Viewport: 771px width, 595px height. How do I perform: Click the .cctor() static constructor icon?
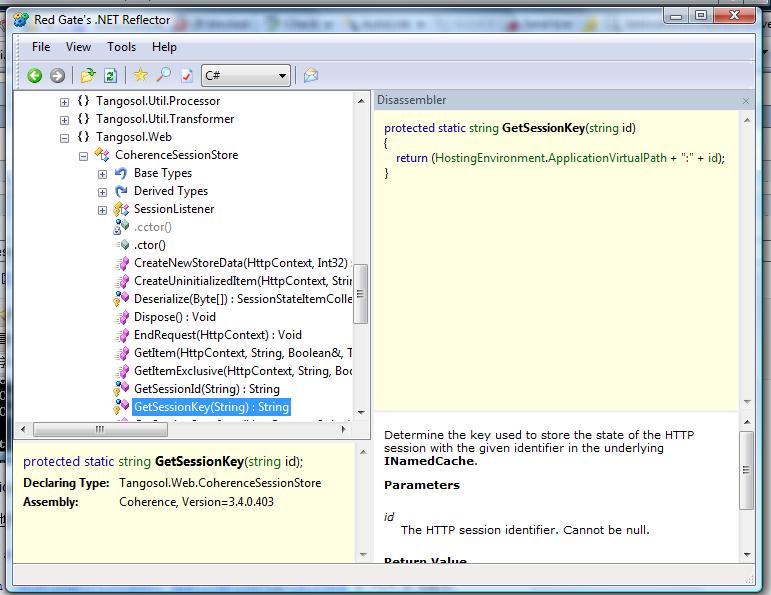(x=121, y=227)
